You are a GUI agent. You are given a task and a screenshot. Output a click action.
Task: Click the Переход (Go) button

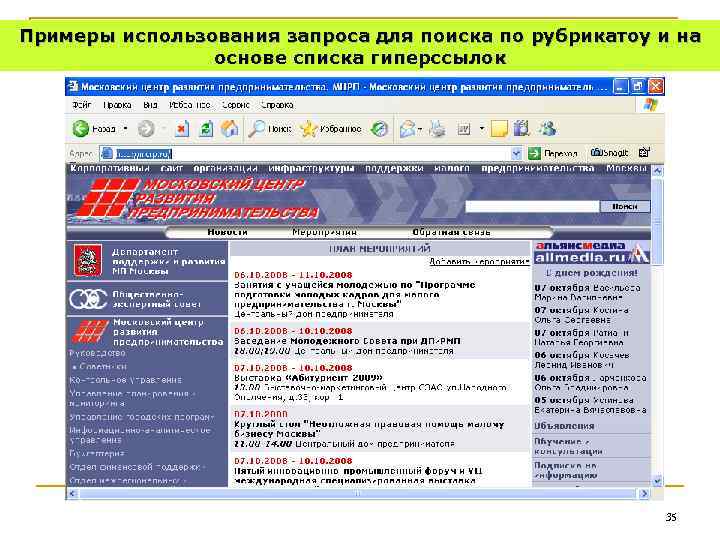click(x=553, y=153)
